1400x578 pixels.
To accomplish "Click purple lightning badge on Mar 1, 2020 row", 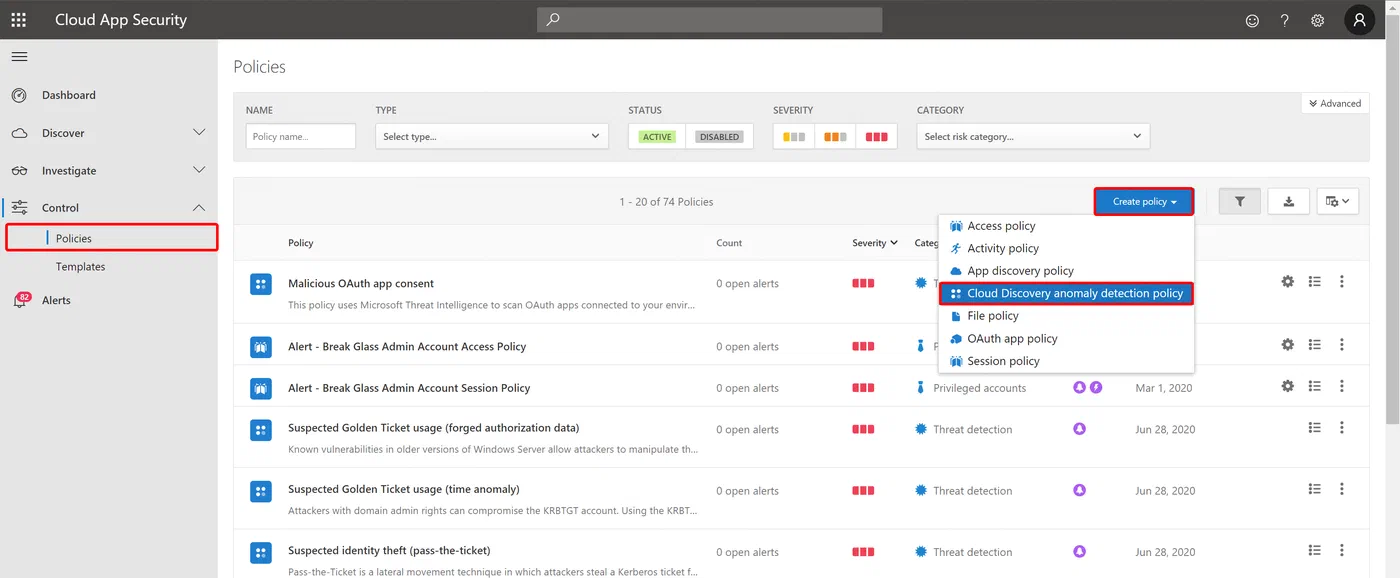I will point(1096,387).
